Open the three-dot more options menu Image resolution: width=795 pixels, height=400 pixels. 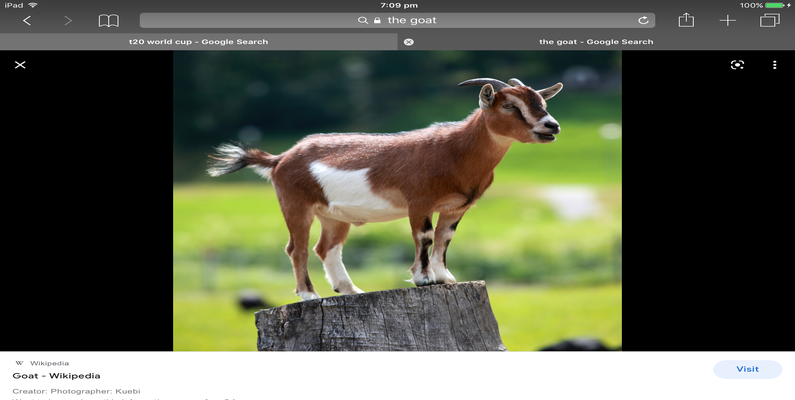[774, 65]
